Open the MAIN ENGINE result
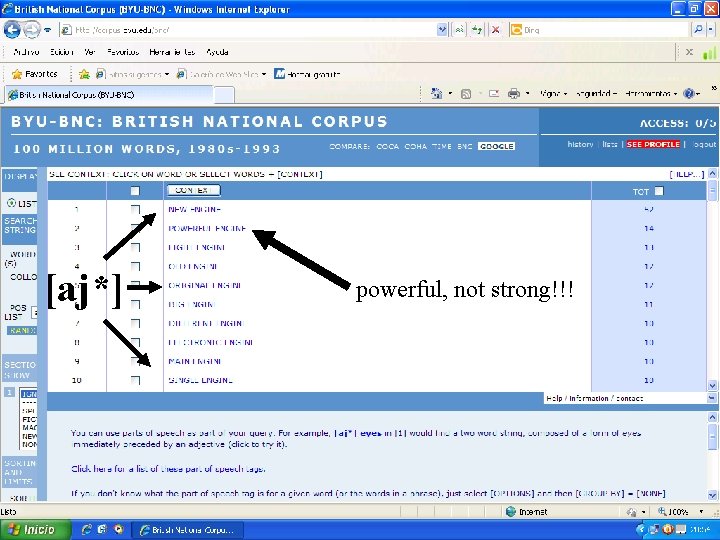720x540 pixels. pyautogui.click(x=195, y=361)
